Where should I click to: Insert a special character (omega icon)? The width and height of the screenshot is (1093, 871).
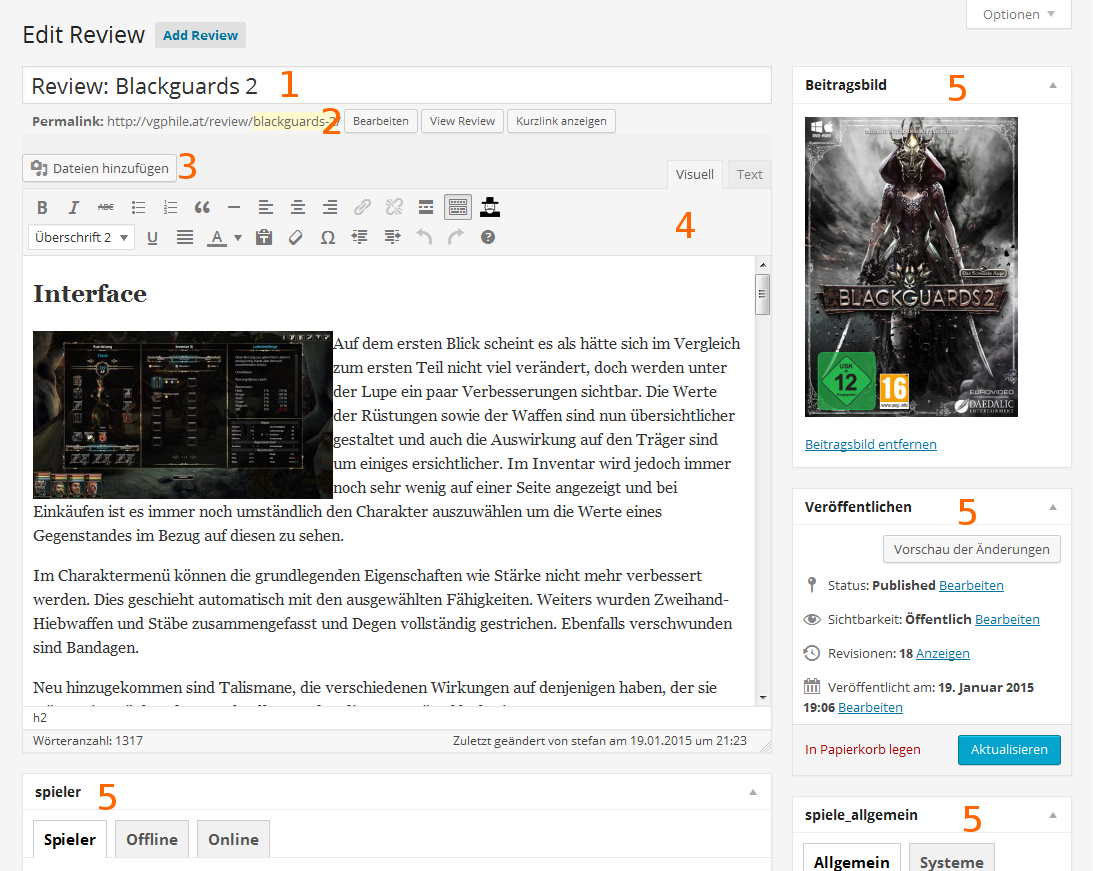(x=327, y=238)
